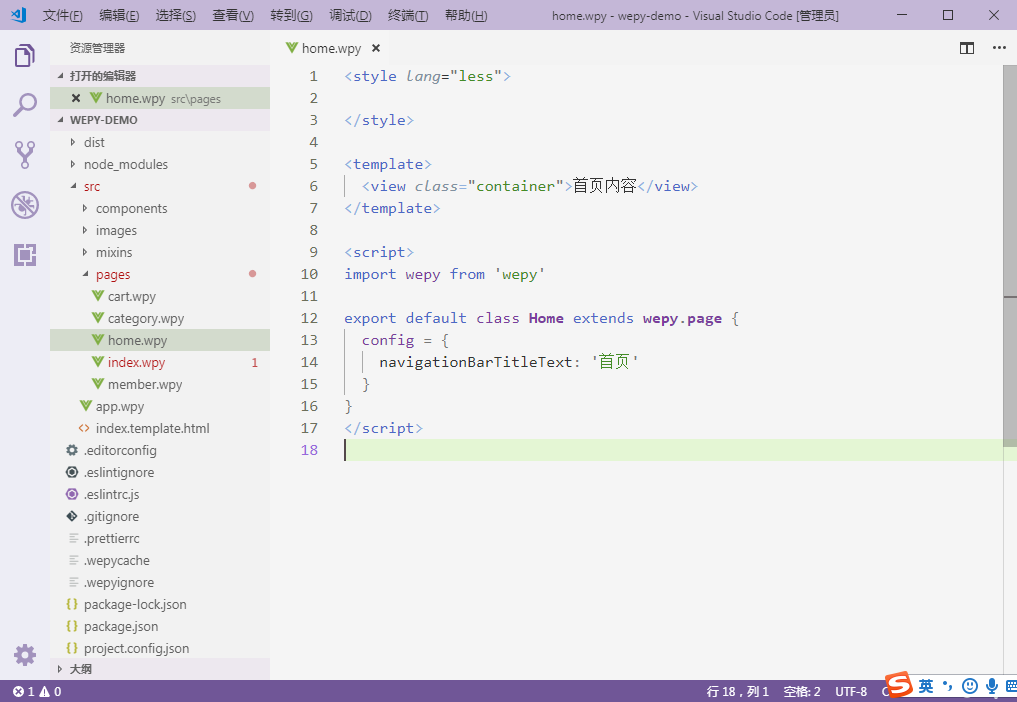Click the 空格: 2 indentation status
1017x702 pixels.
802,692
